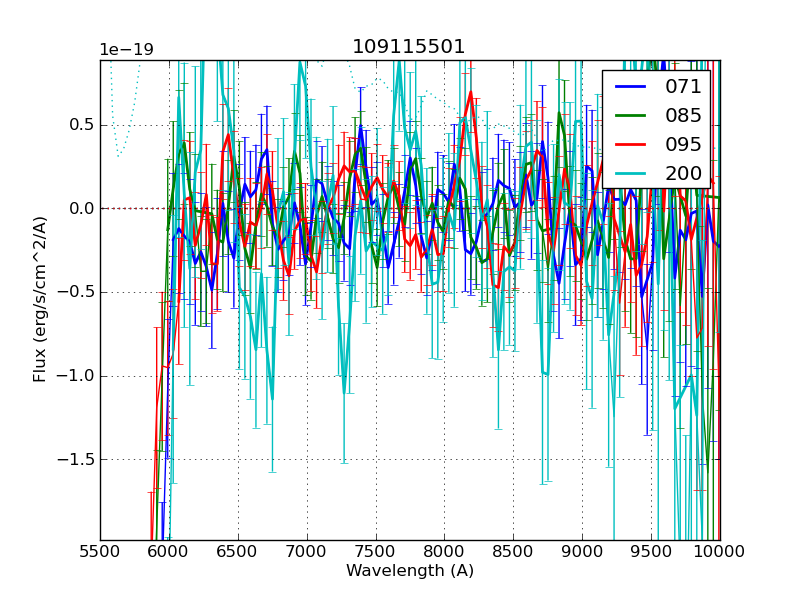Select the 095 legend label

pyautogui.click(x=684, y=144)
